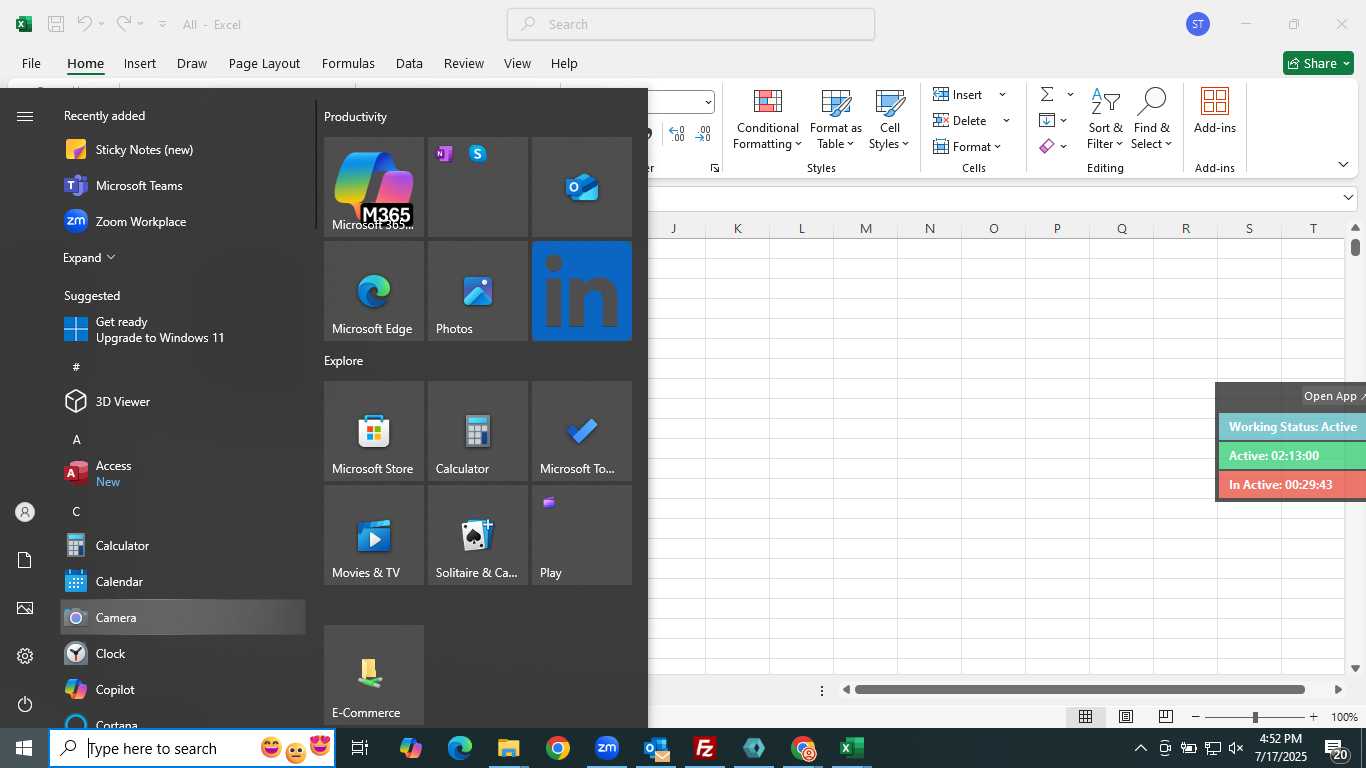This screenshot has height=768, width=1366.
Task: Launch Microsoft Teams from the Start list
Action: point(183,186)
